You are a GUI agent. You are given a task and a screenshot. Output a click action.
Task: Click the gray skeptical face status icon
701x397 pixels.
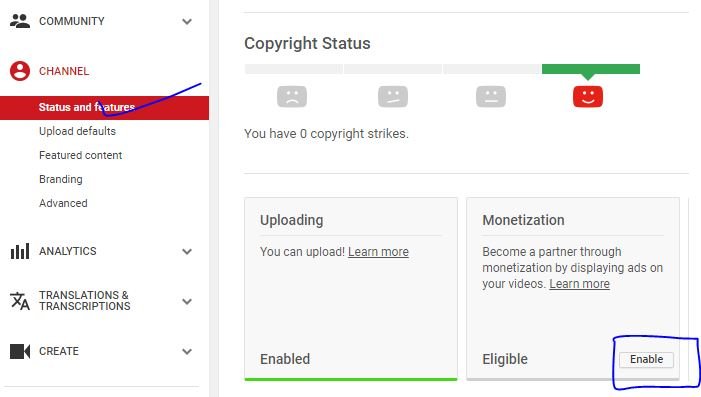pos(393,96)
